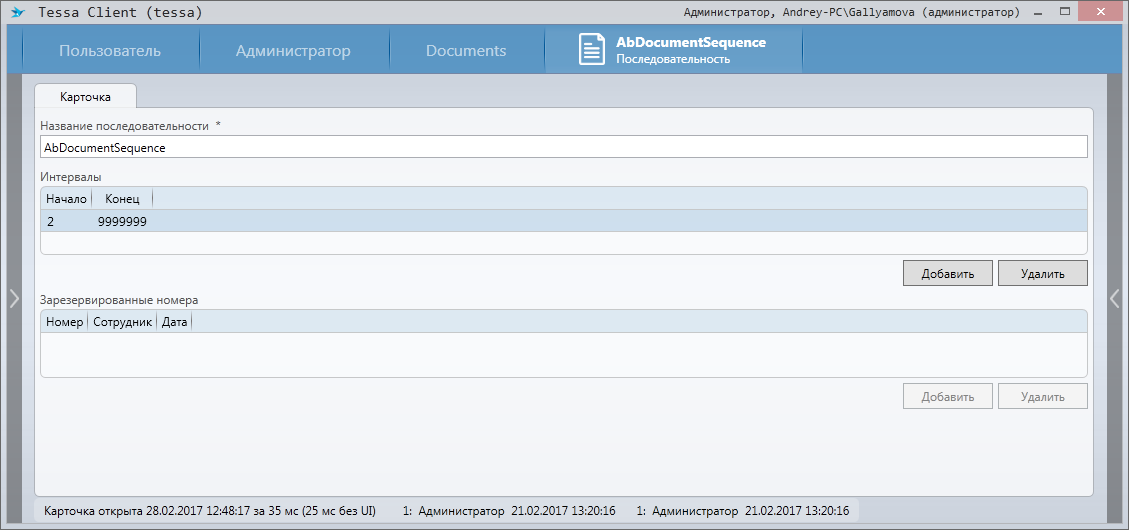Image resolution: width=1129 pixels, height=530 pixels.
Task: Click the document icon in AbDocumentSequence tab
Action: pyautogui.click(x=592, y=50)
